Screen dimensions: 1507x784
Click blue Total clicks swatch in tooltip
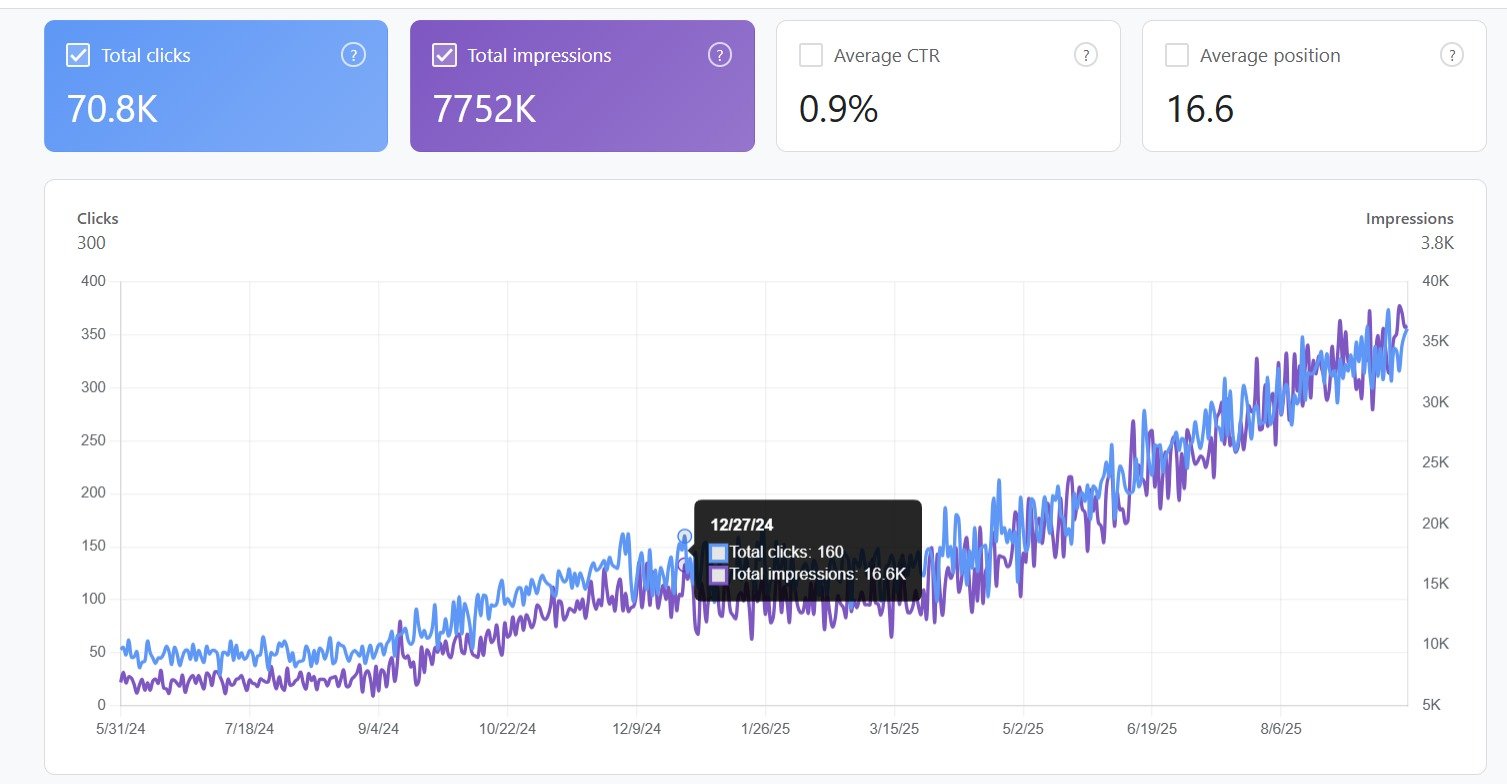click(718, 552)
